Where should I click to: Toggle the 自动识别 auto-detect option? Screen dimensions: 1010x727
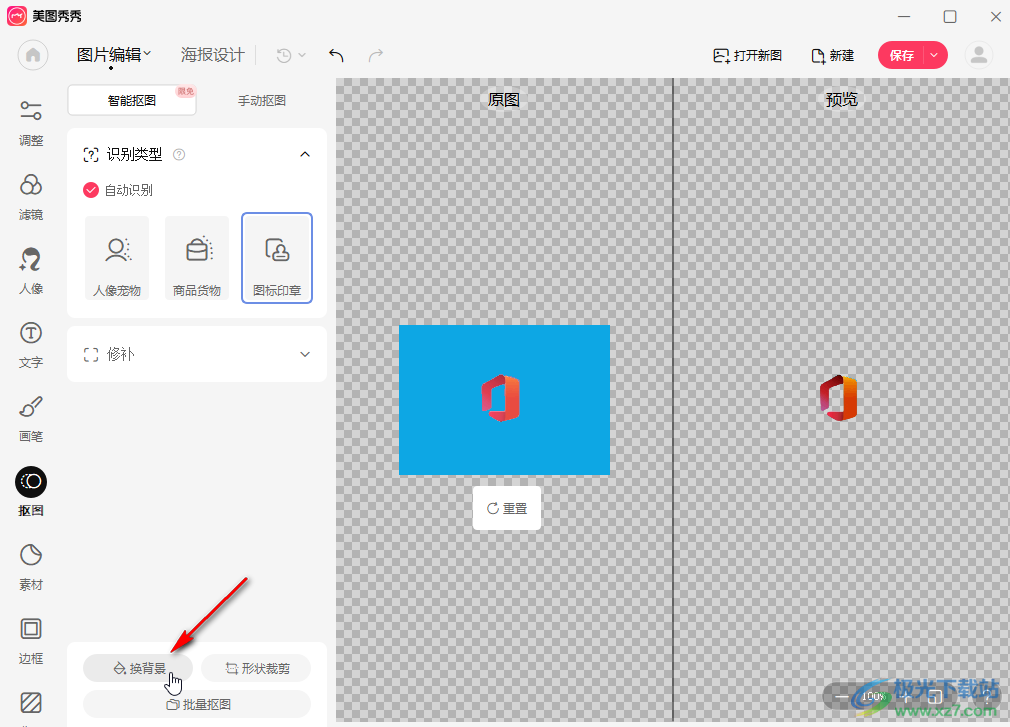(x=91, y=190)
